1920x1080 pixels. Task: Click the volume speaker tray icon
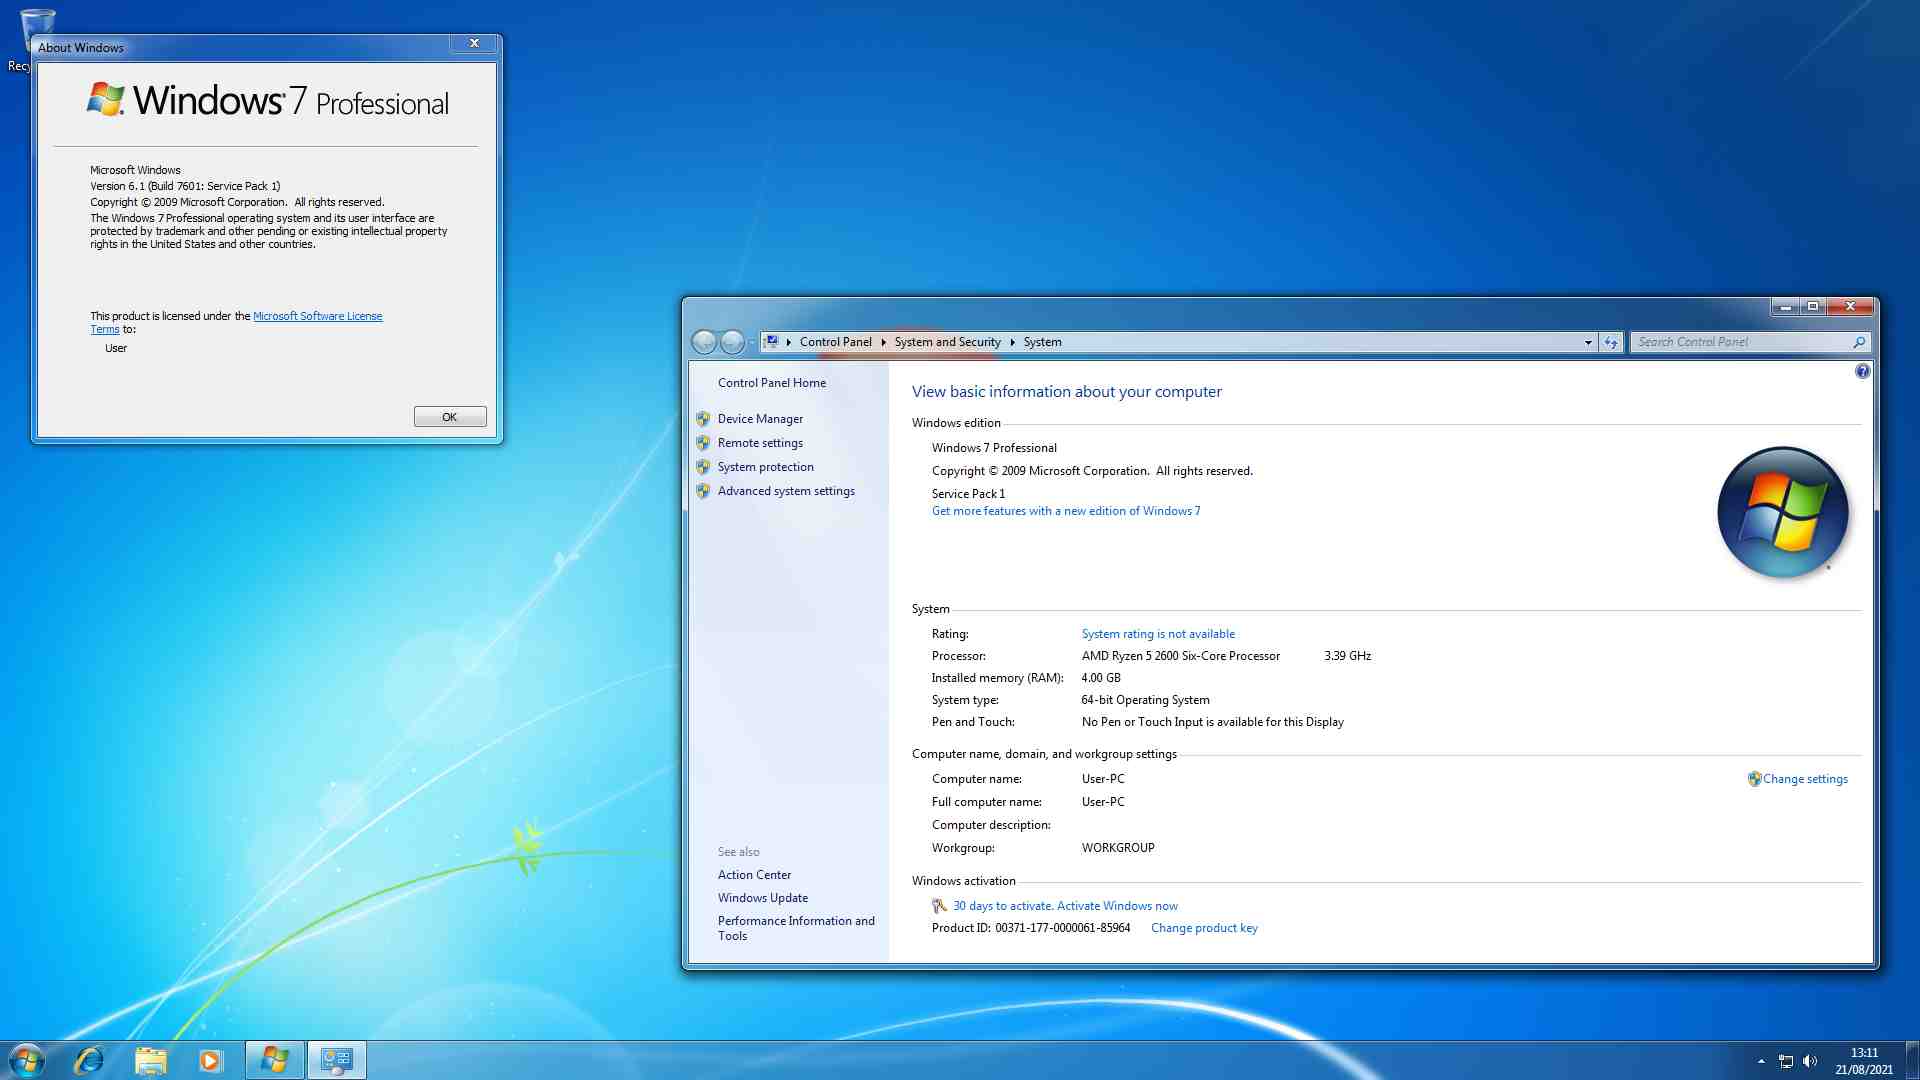click(x=1810, y=1061)
